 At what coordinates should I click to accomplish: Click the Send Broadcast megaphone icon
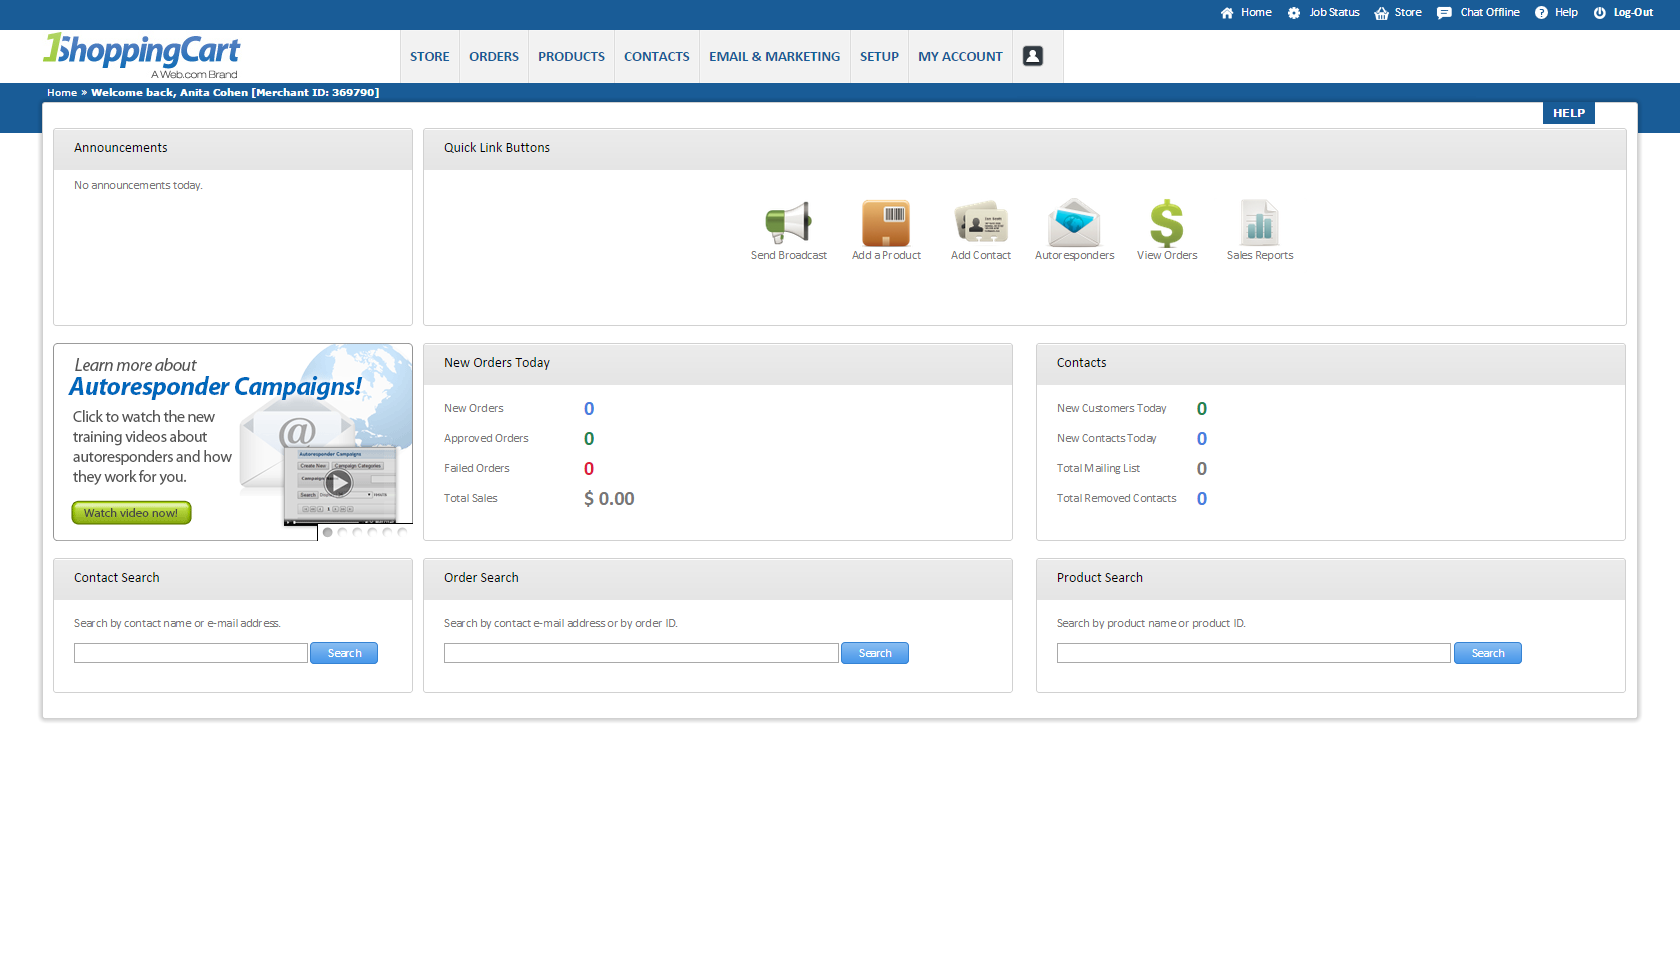[788, 223]
